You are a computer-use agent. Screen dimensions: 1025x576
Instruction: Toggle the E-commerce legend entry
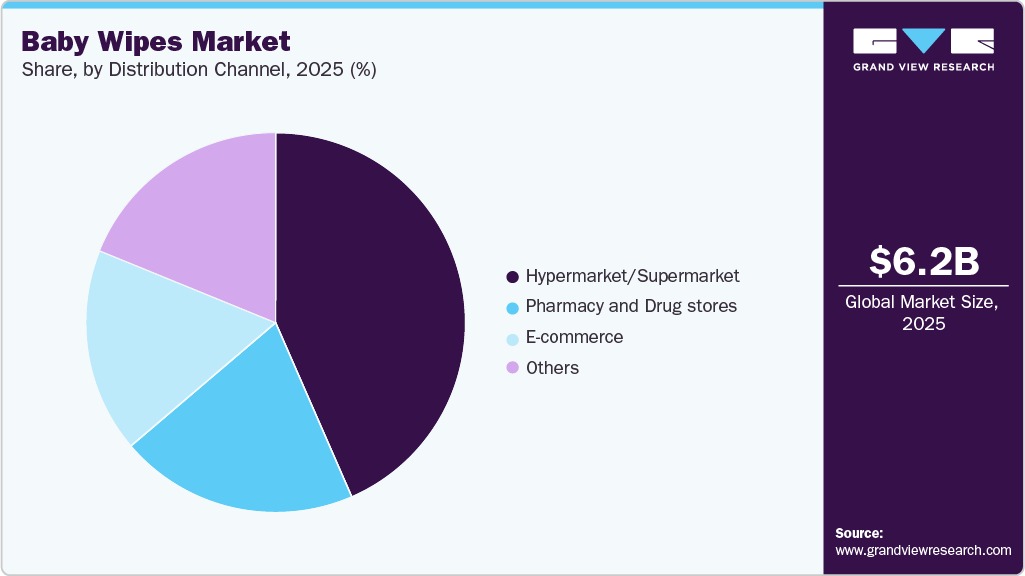pos(572,337)
